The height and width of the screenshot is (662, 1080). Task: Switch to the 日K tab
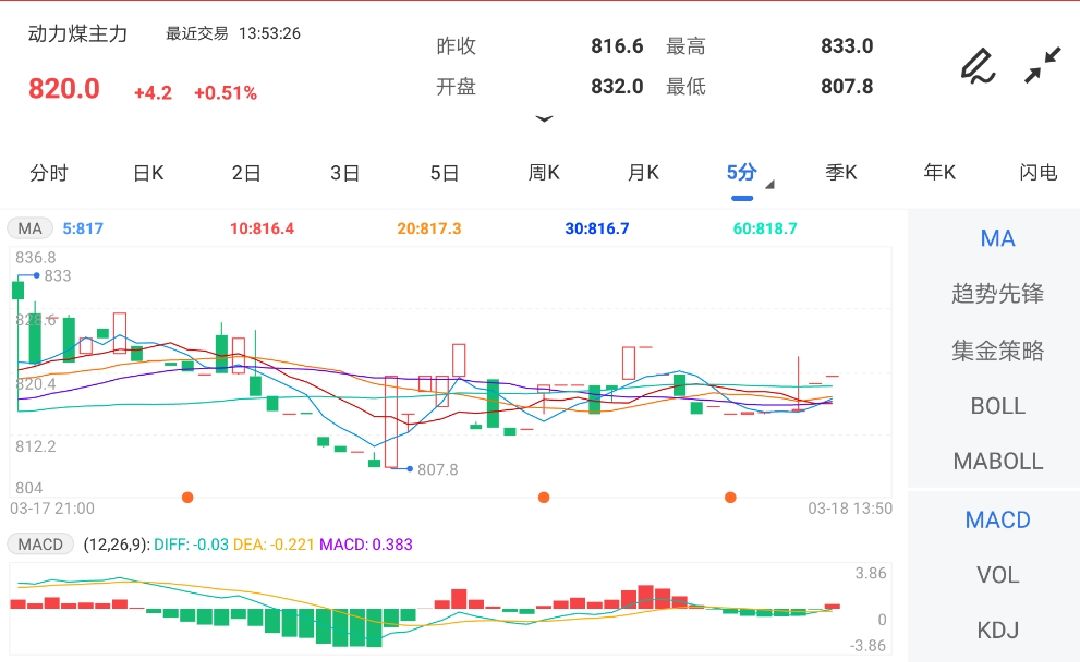148,172
